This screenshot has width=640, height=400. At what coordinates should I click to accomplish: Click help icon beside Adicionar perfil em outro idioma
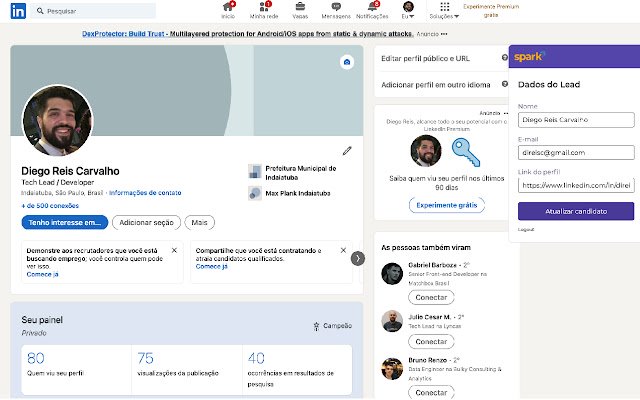click(504, 84)
